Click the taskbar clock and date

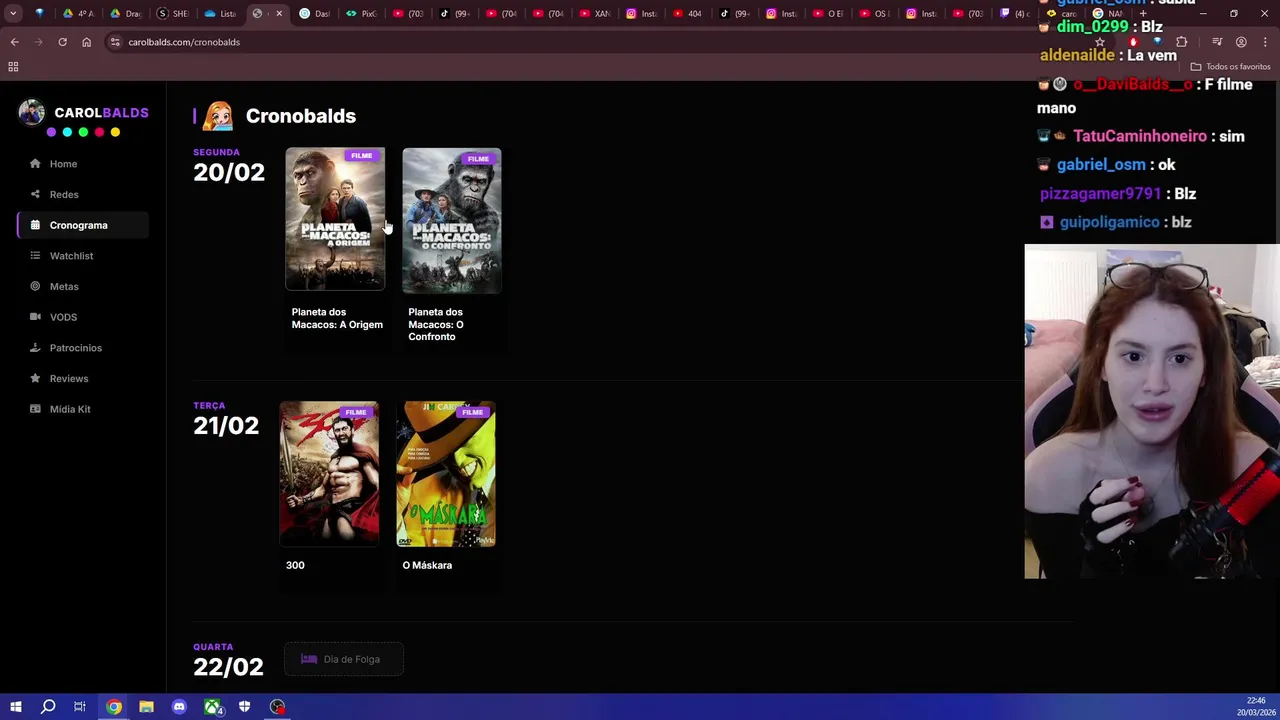pyautogui.click(x=1255, y=707)
